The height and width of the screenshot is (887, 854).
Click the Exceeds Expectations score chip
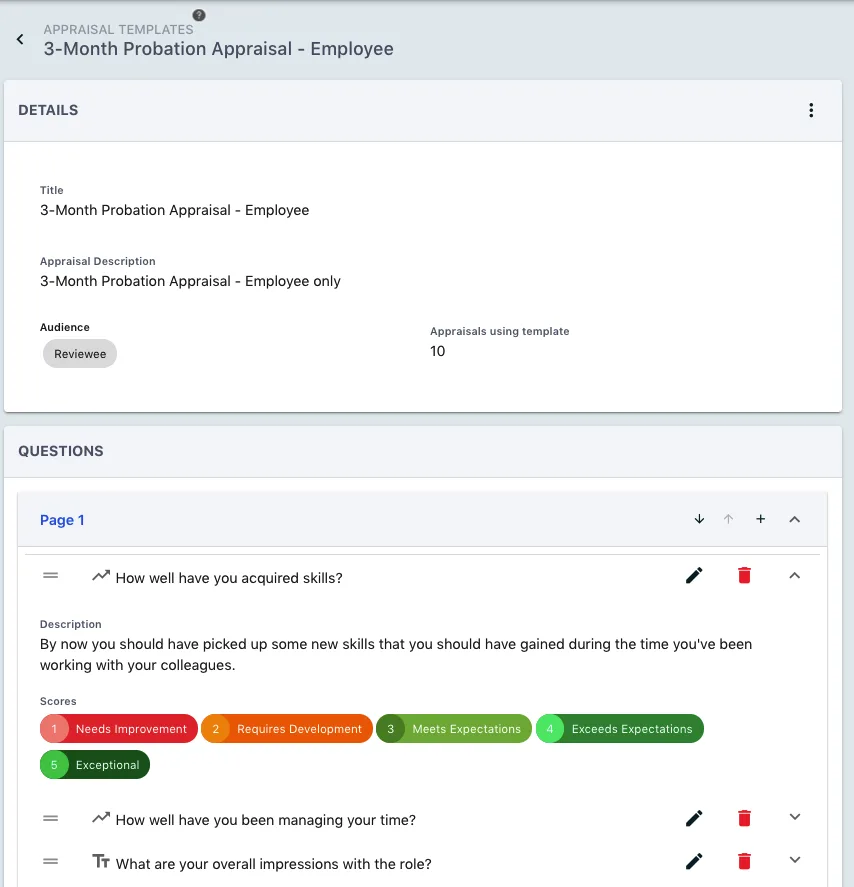[620, 729]
